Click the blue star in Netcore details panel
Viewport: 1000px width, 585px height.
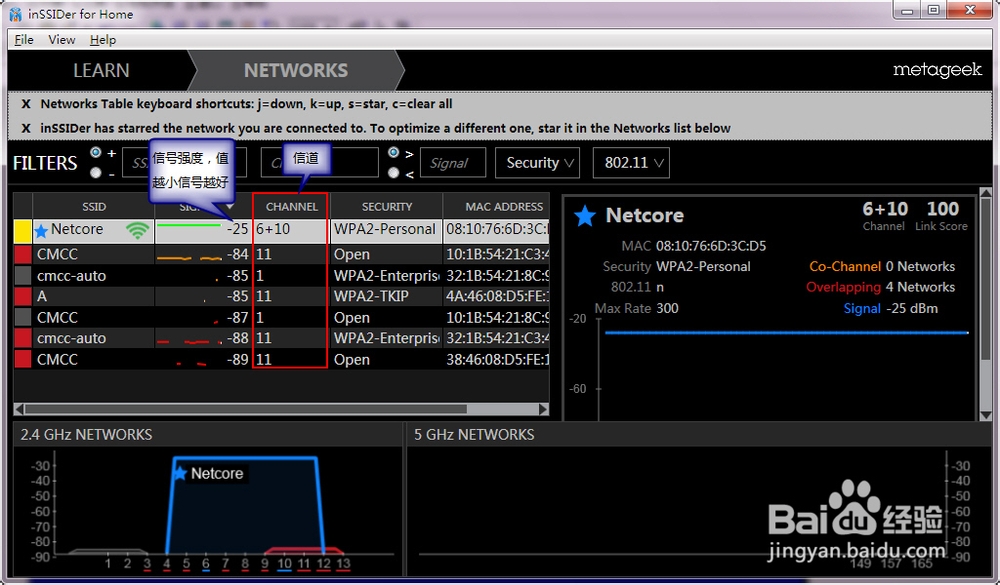pos(584,216)
